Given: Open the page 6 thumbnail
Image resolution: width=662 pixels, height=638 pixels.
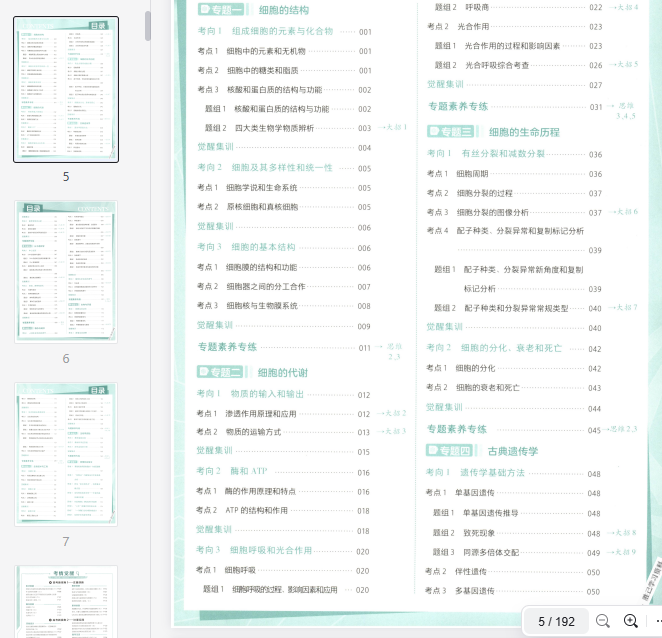Looking at the screenshot, I should click(66, 271).
